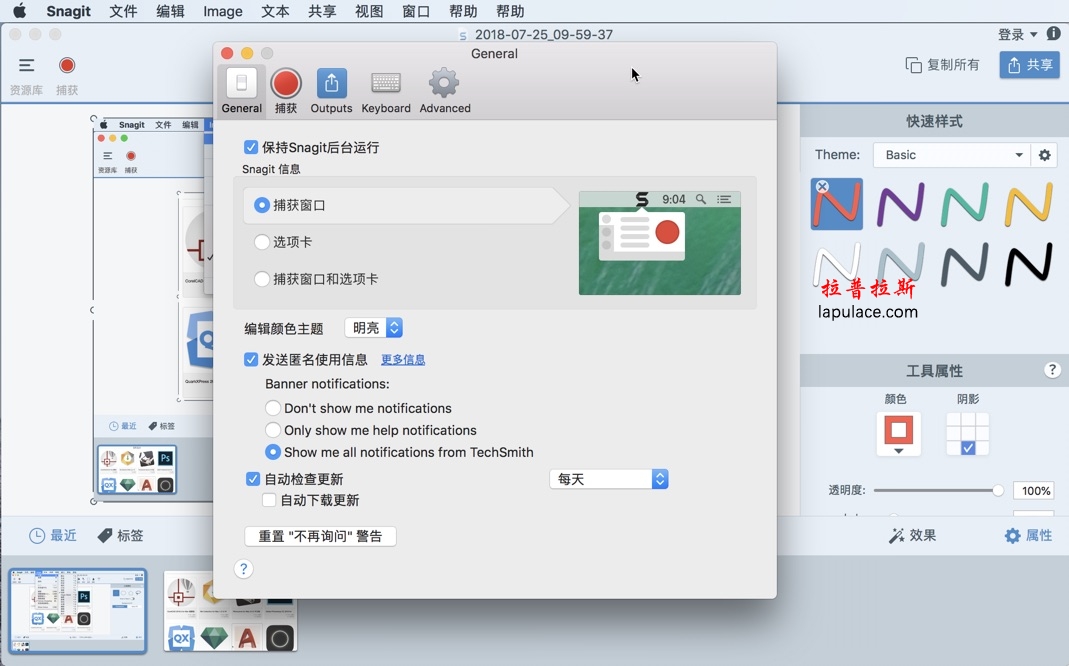The image size is (1069, 666).
Task: Select the red N quick style
Action: (x=837, y=204)
